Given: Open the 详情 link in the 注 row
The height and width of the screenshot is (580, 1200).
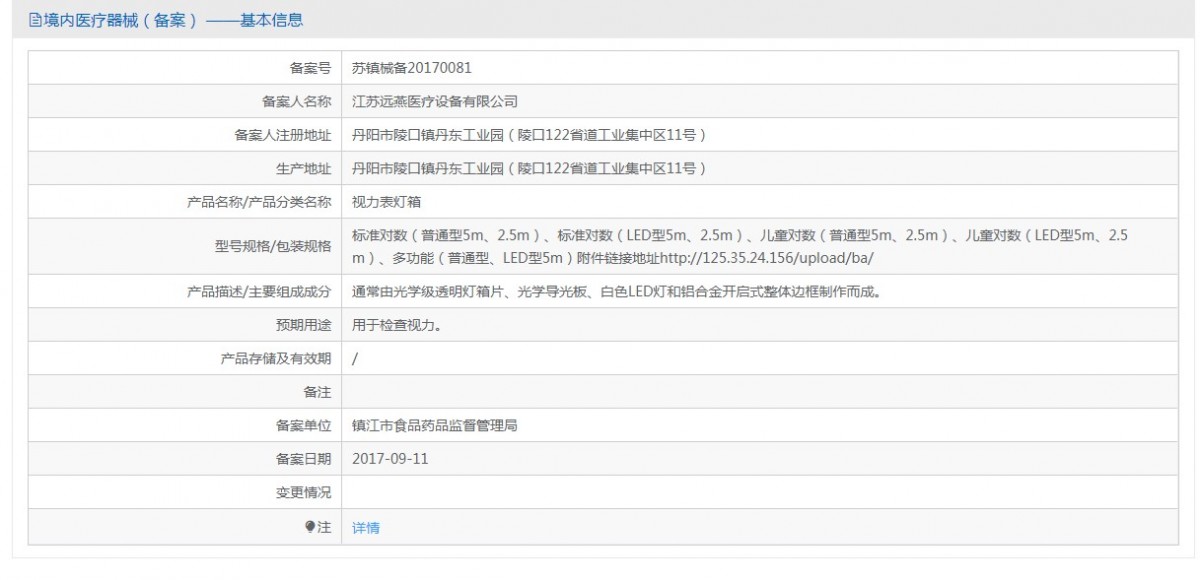Looking at the screenshot, I should coord(366,528).
